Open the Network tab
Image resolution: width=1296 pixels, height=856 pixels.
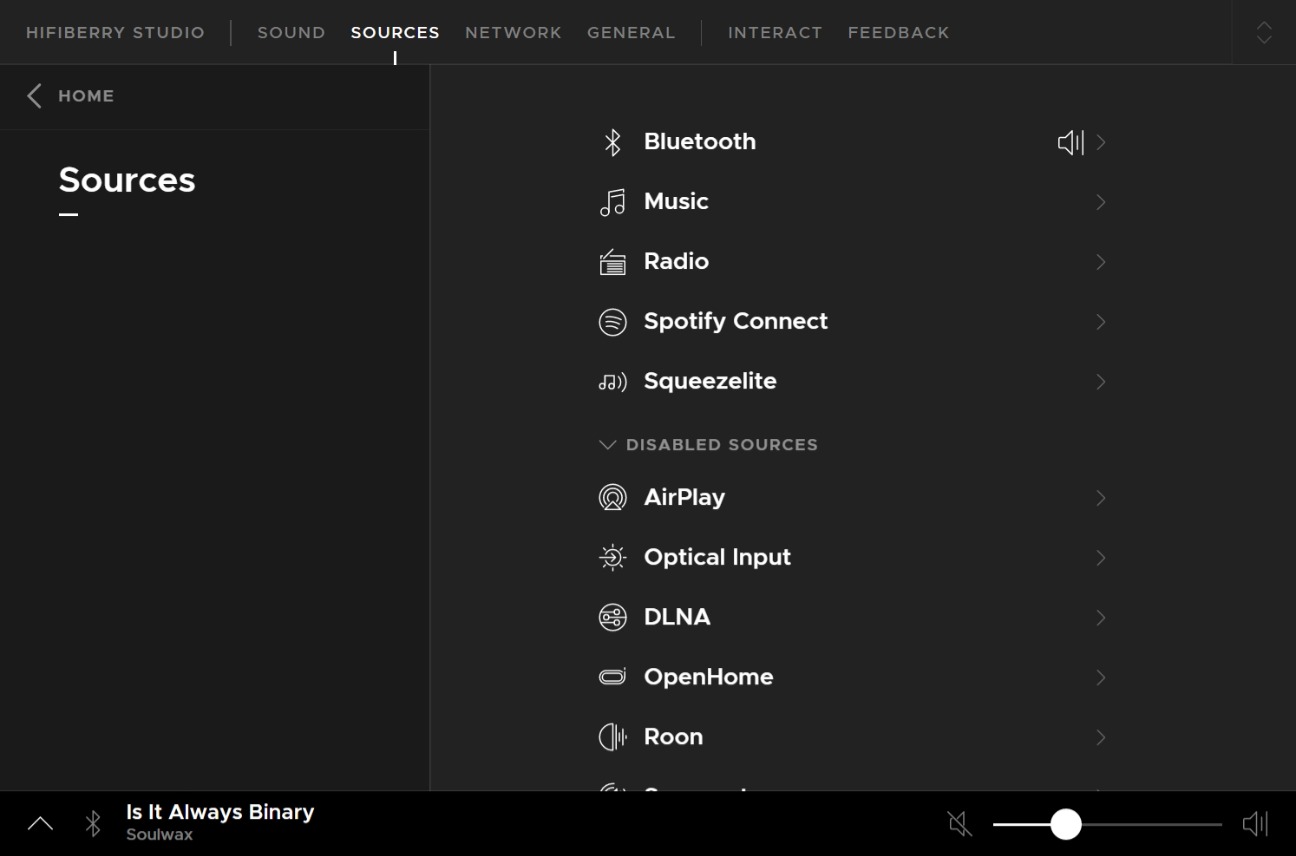point(513,32)
